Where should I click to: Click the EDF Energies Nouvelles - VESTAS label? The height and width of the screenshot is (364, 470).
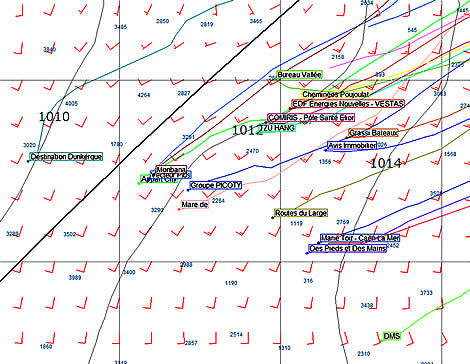348,104
